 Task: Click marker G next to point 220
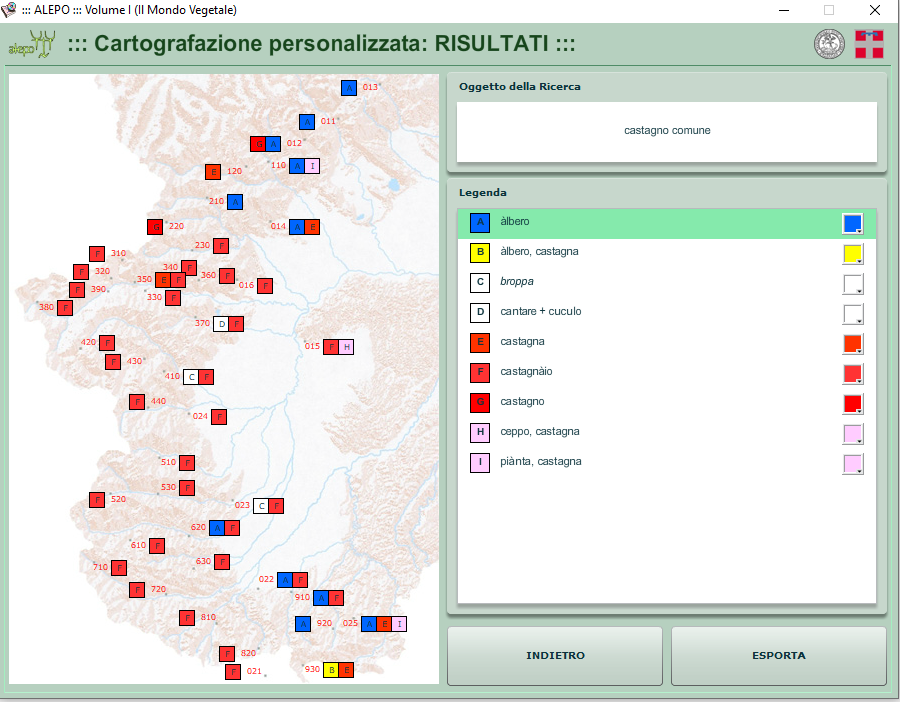[x=155, y=227]
